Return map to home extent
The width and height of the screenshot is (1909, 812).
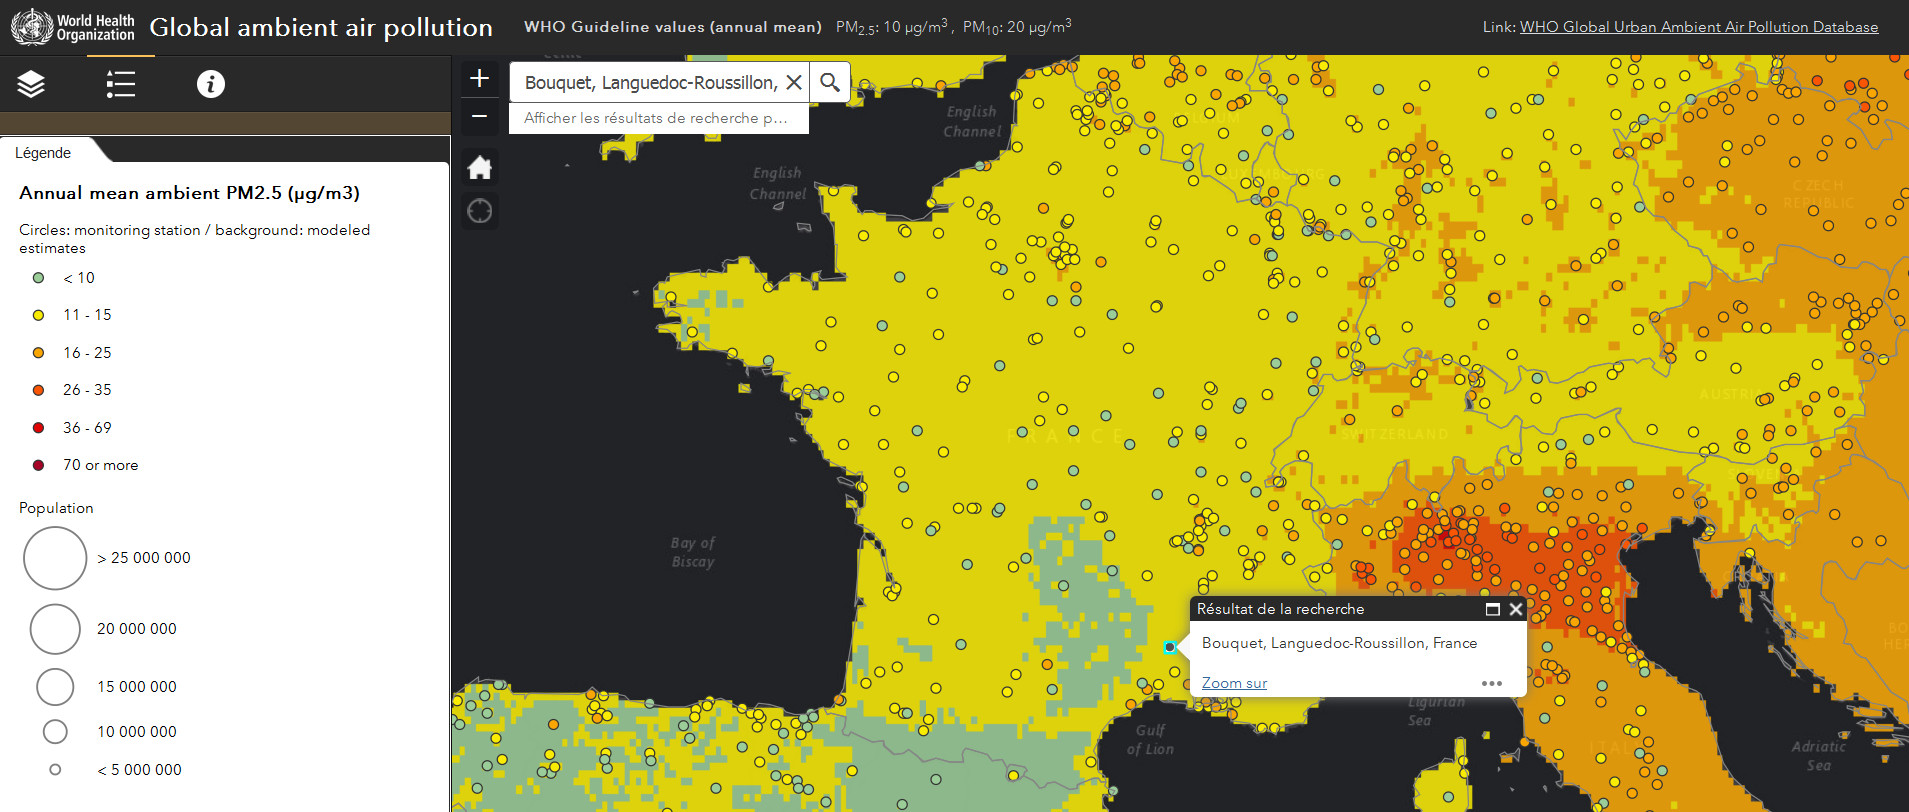pos(480,168)
